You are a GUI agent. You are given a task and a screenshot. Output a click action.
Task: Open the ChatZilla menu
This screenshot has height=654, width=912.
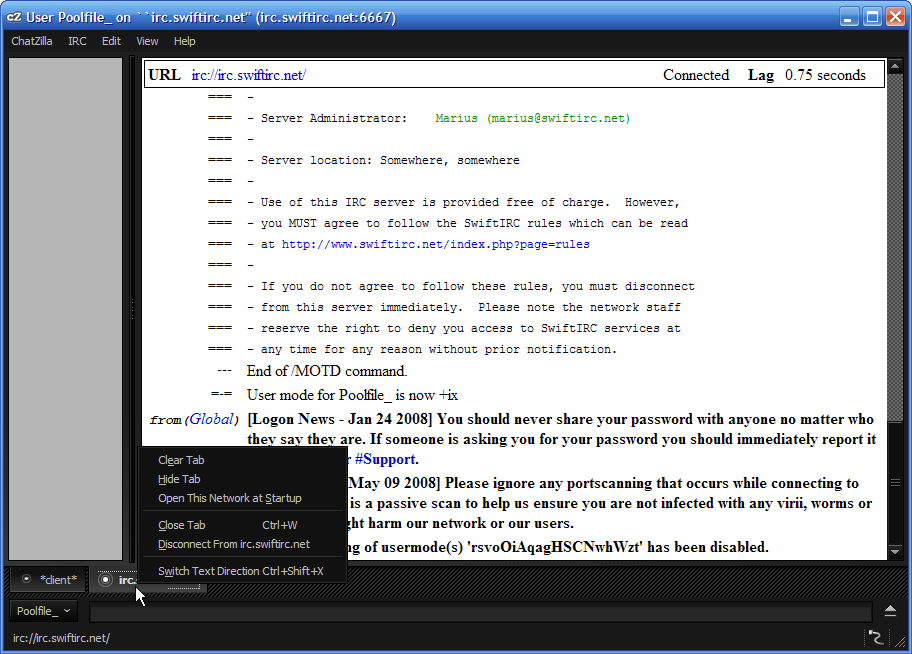[x=32, y=41]
